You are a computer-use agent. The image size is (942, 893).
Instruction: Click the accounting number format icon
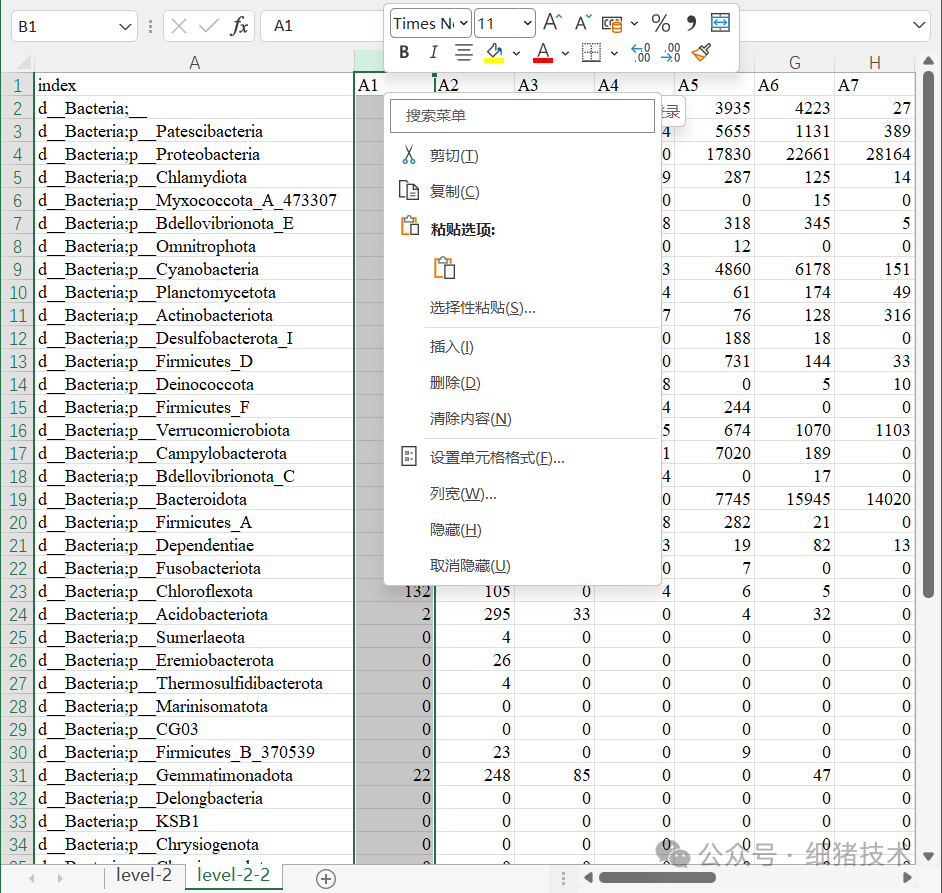point(612,24)
